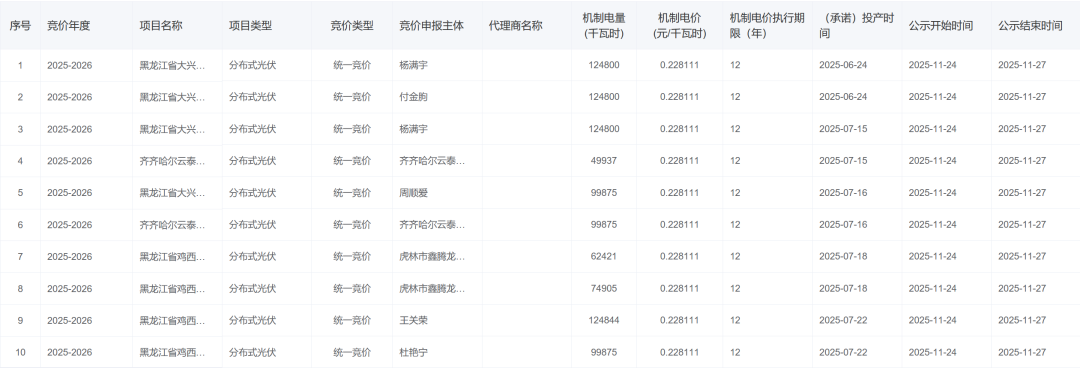
Task: Select applicant 付金朐 in row 2
Action: (x=413, y=97)
